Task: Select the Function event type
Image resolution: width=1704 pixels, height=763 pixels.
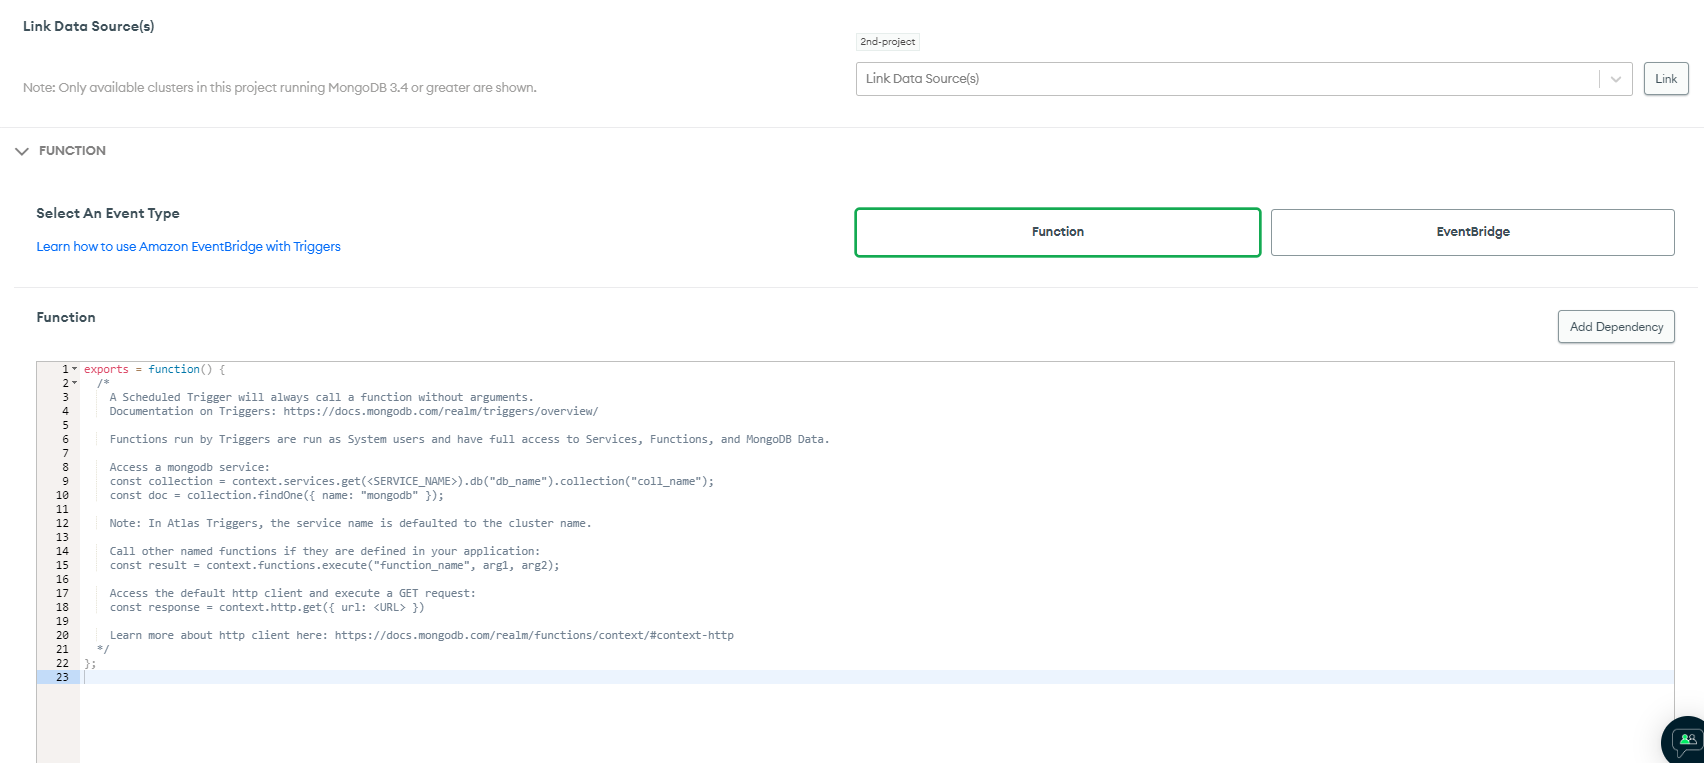Action: tap(1058, 232)
